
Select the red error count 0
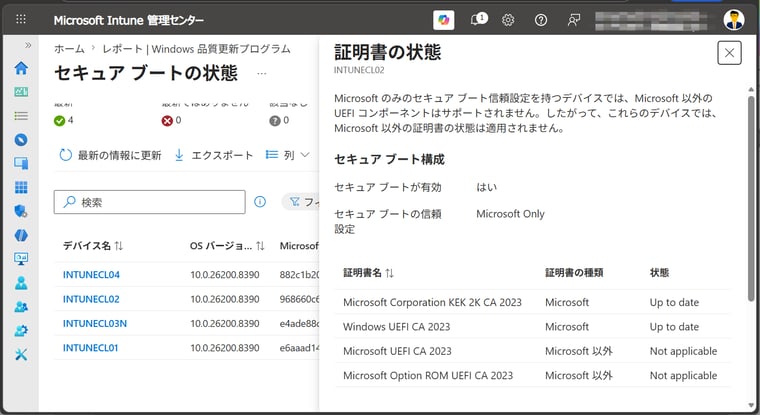coord(172,120)
